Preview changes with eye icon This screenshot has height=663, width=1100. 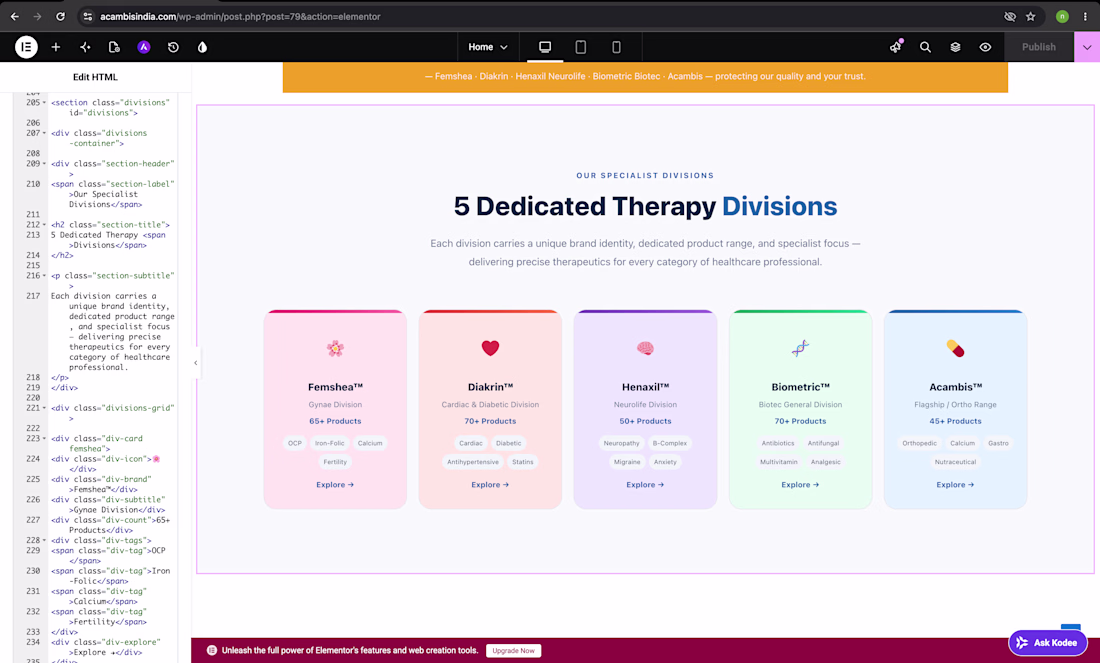[986, 47]
